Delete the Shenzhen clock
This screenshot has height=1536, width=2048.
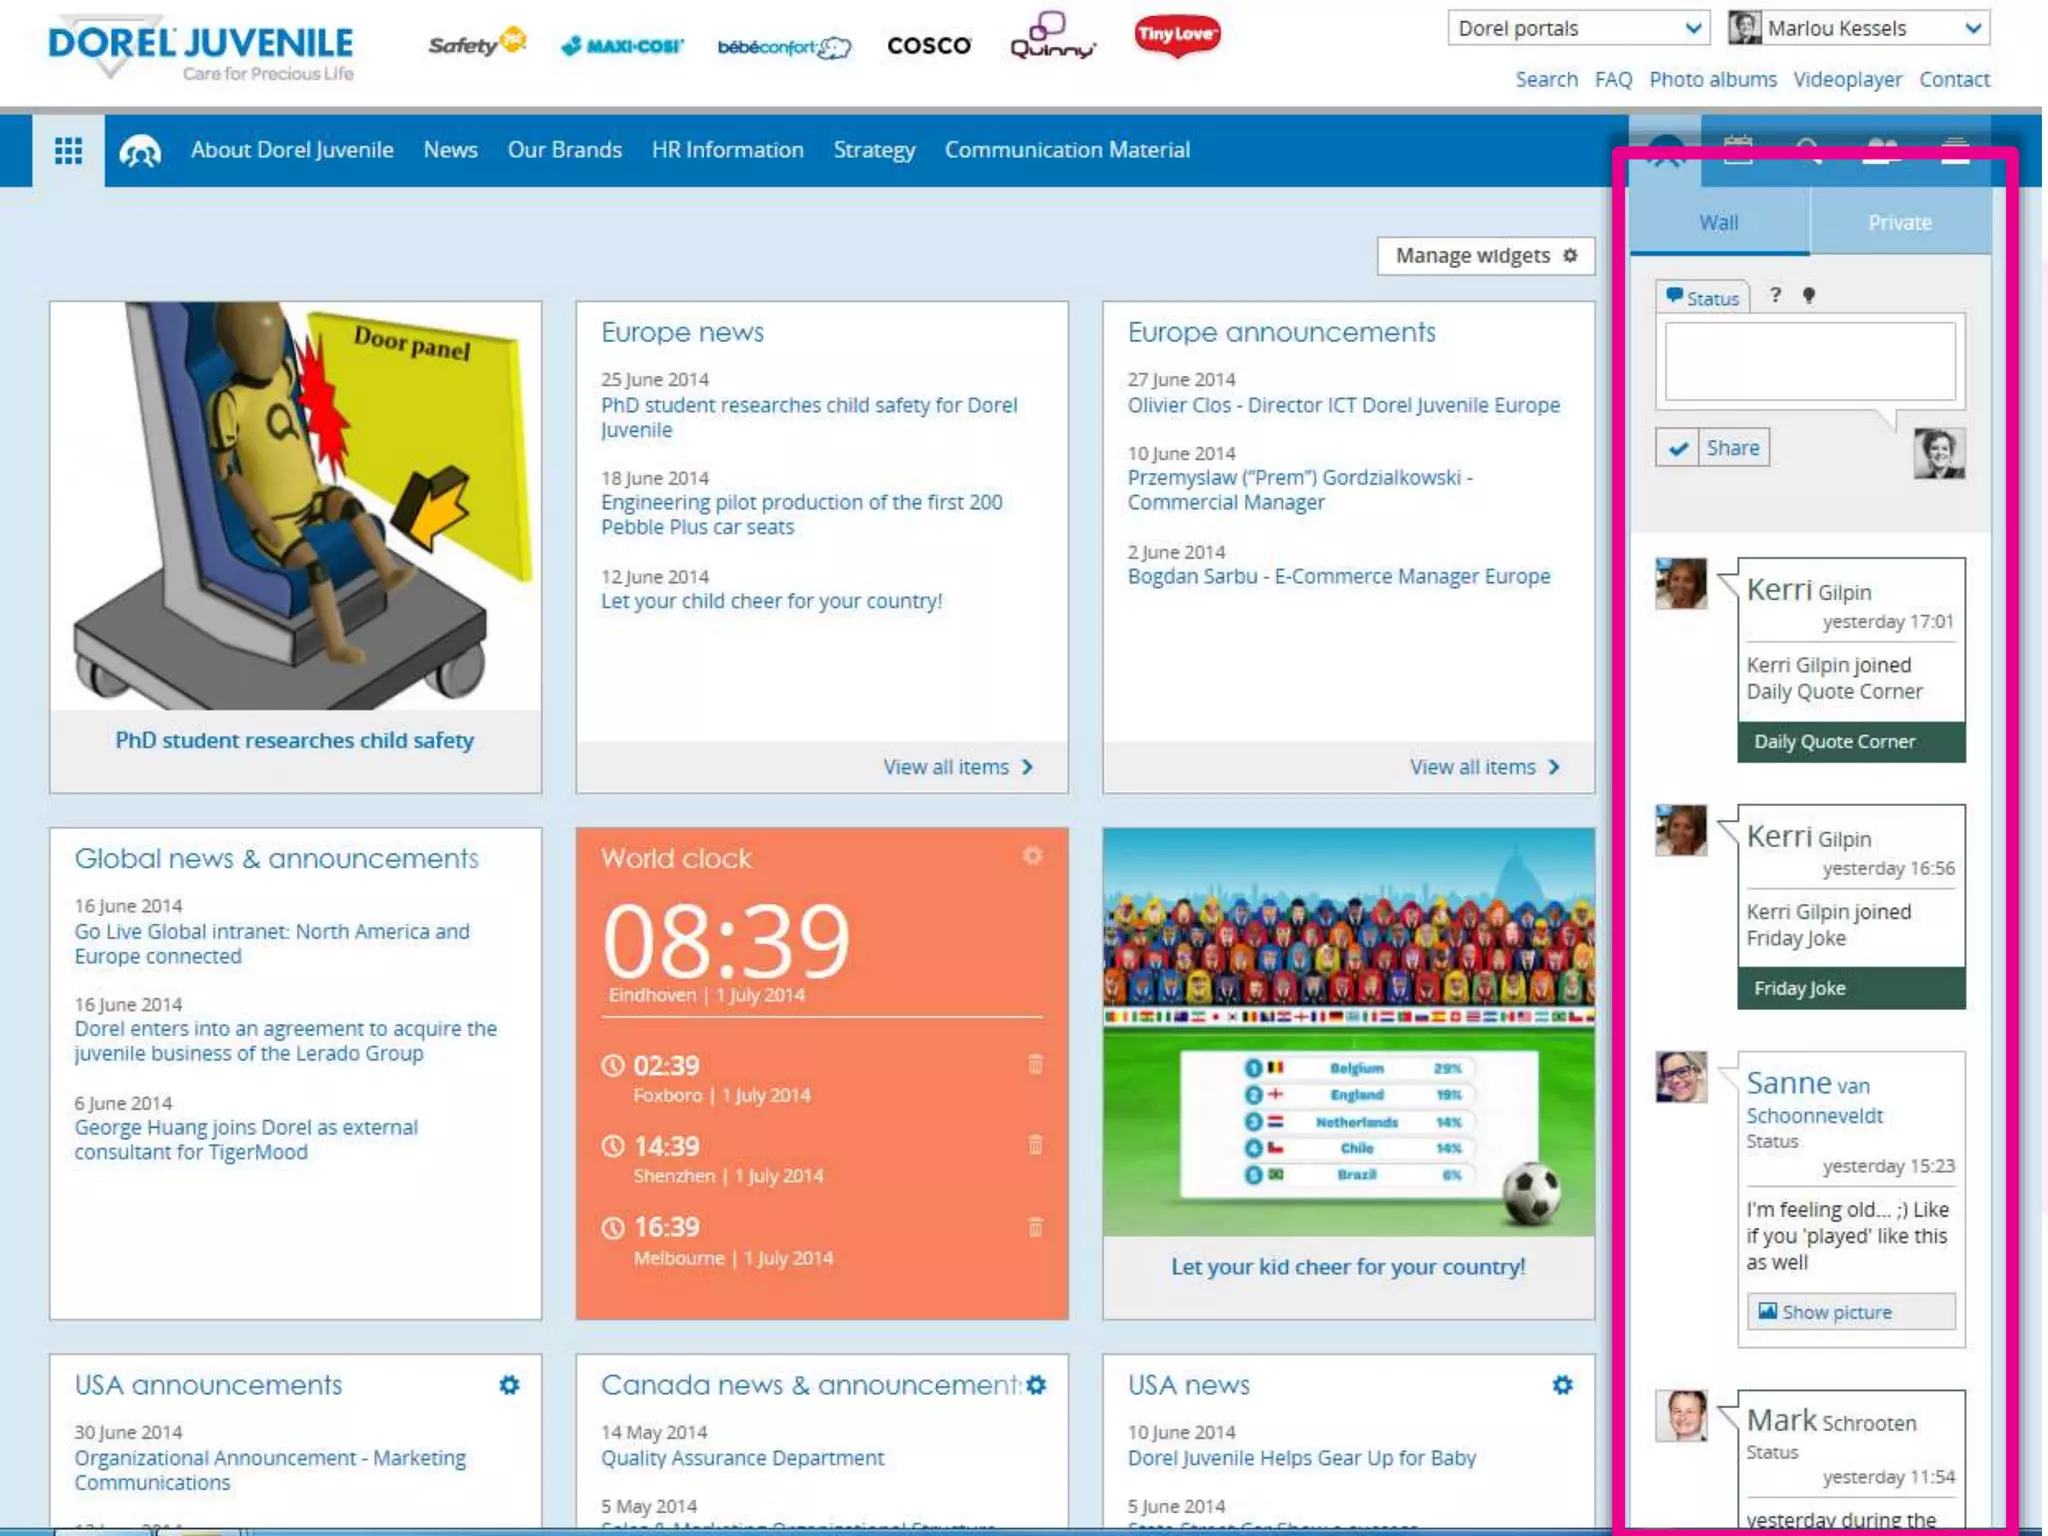(1035, 1144)
